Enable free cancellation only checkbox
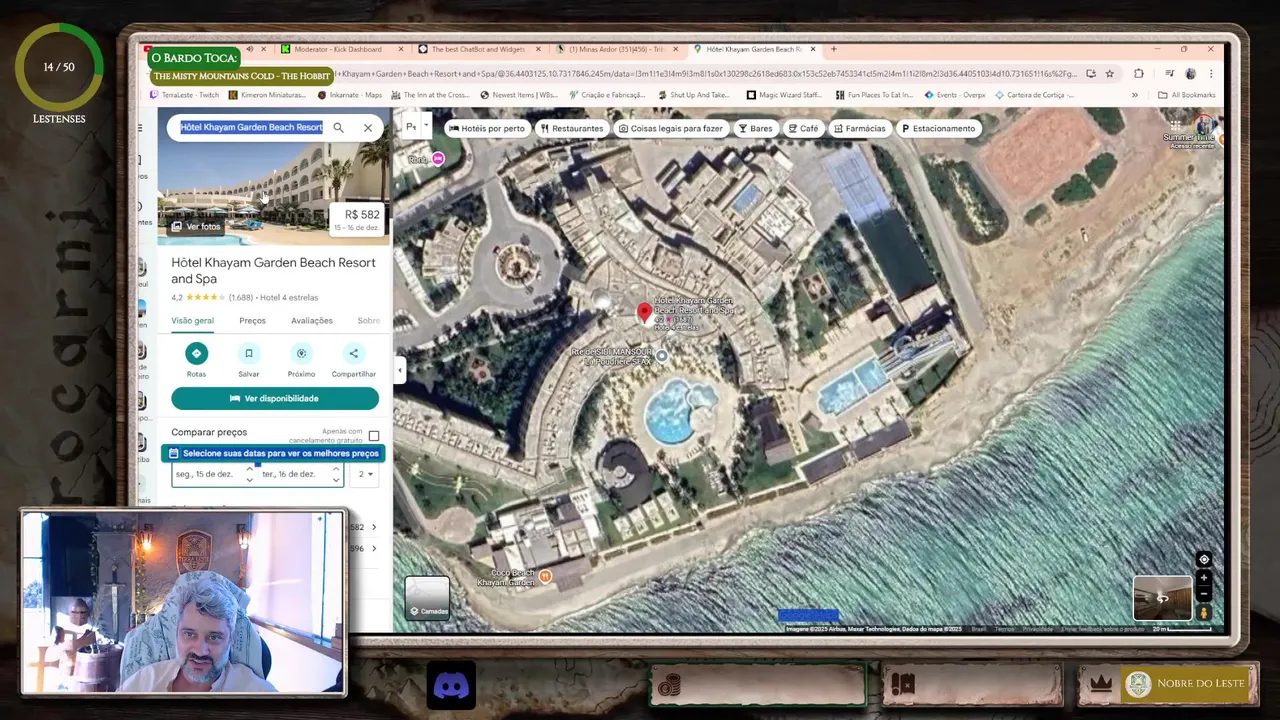Viewport: 1280px width, 720px height. point(374,436)
